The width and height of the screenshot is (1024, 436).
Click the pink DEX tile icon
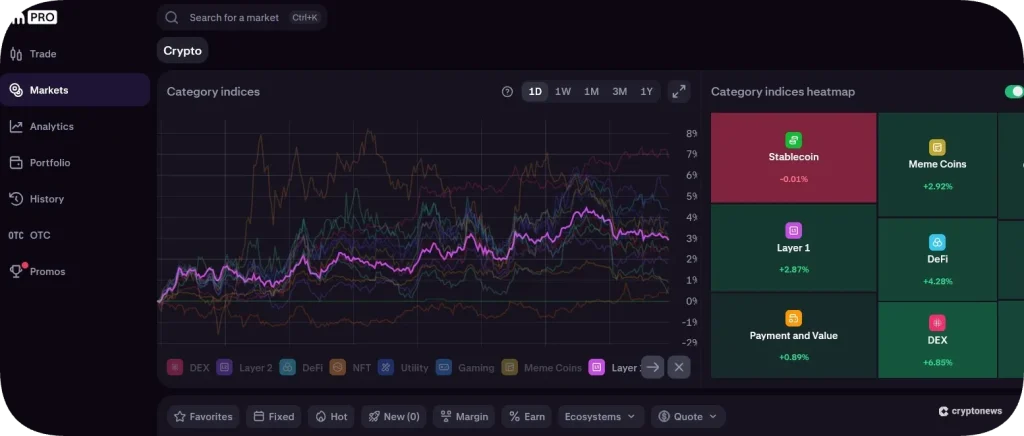click(x=937, y=323)
